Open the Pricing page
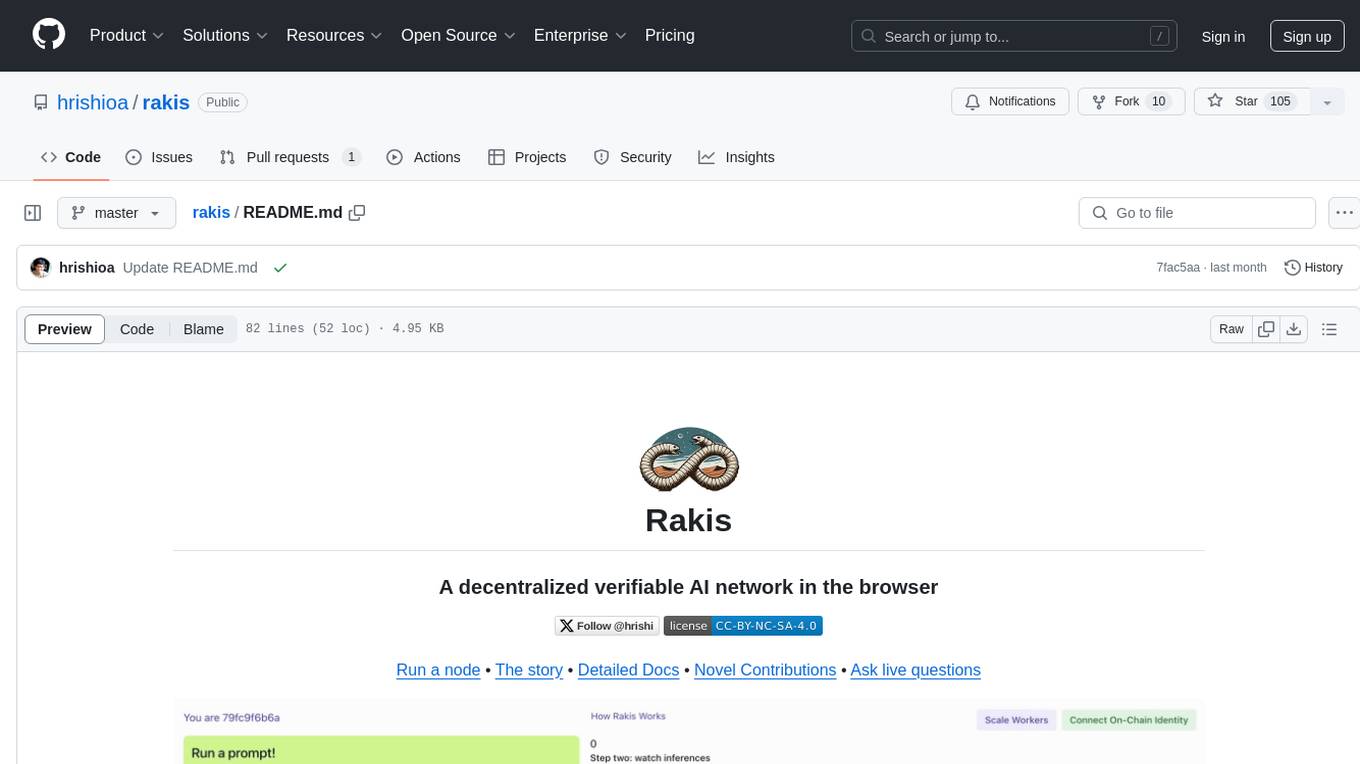This screenshot has width=1360, height=764. [670, 35]
